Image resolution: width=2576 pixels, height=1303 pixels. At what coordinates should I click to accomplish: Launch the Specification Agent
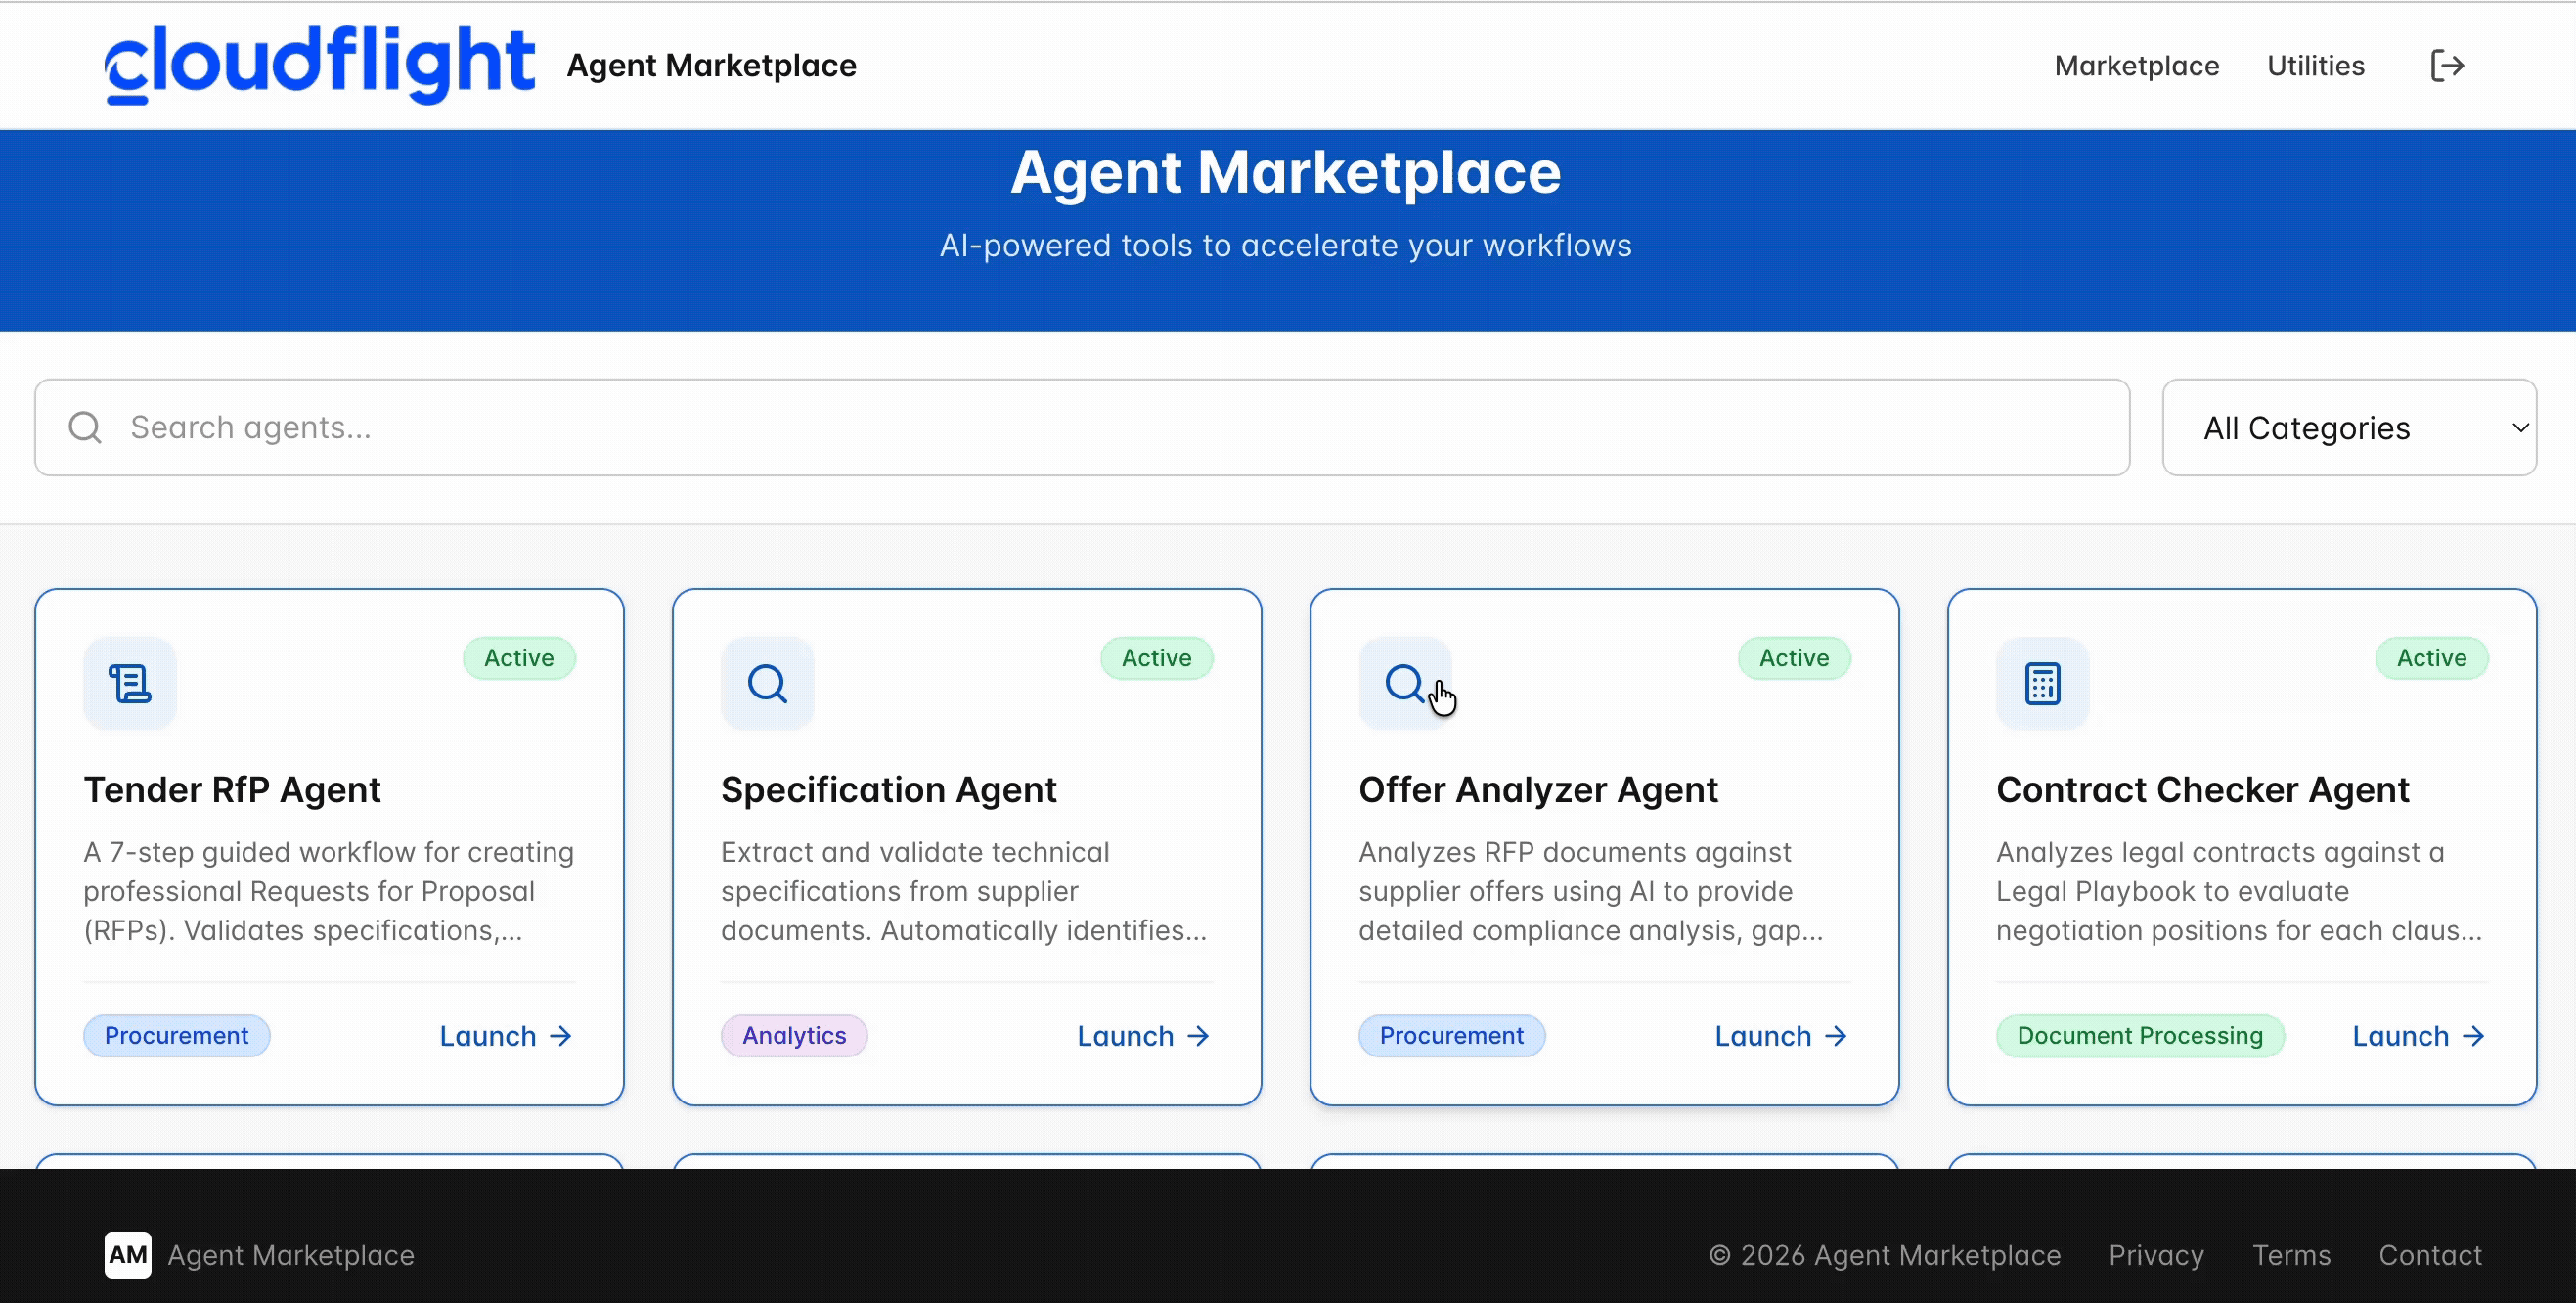point(1143,1036)
